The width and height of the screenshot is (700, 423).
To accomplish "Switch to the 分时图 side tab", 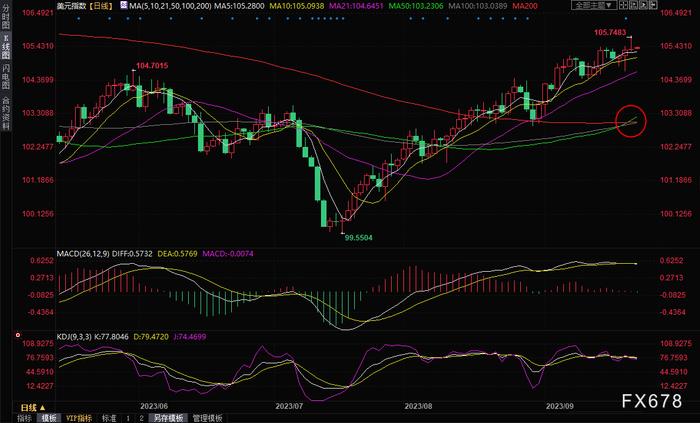I will click(x=6, y=16).
